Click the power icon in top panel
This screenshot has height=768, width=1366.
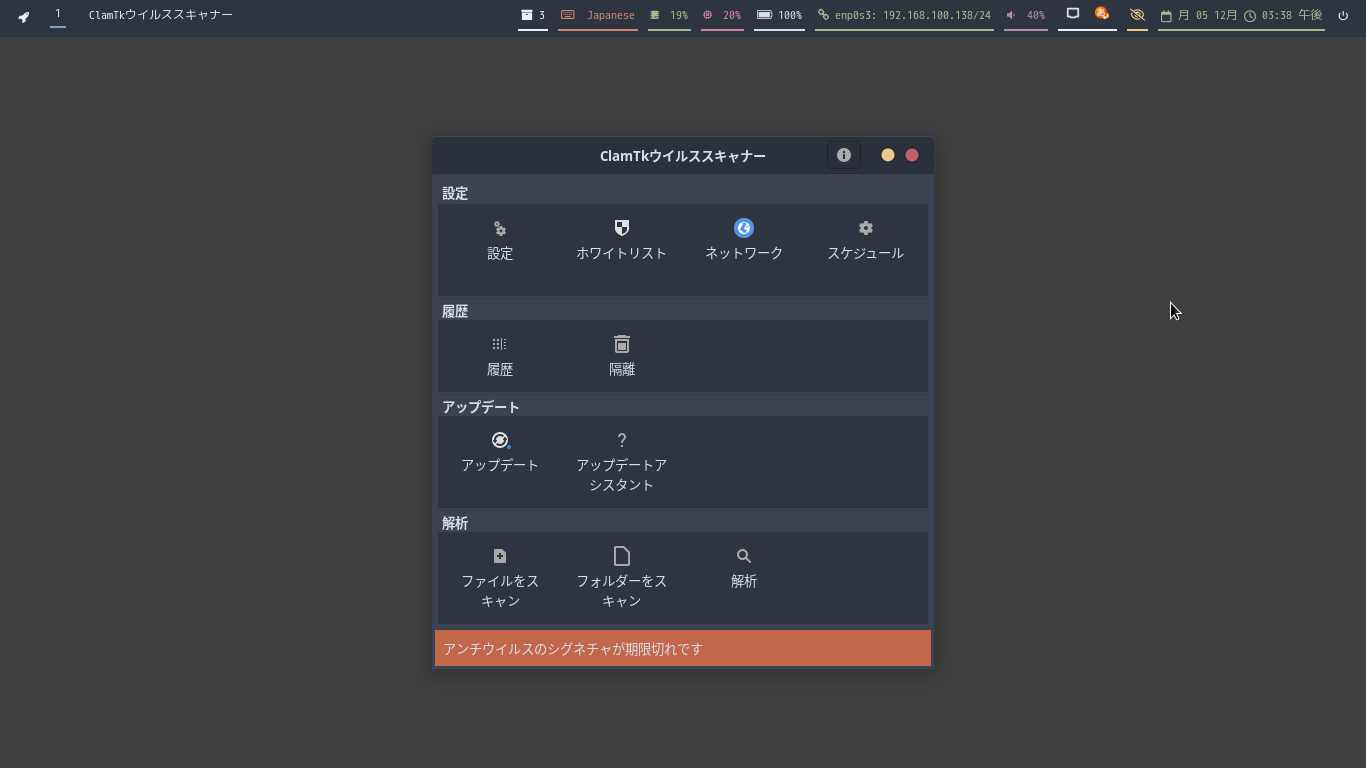1343,16
